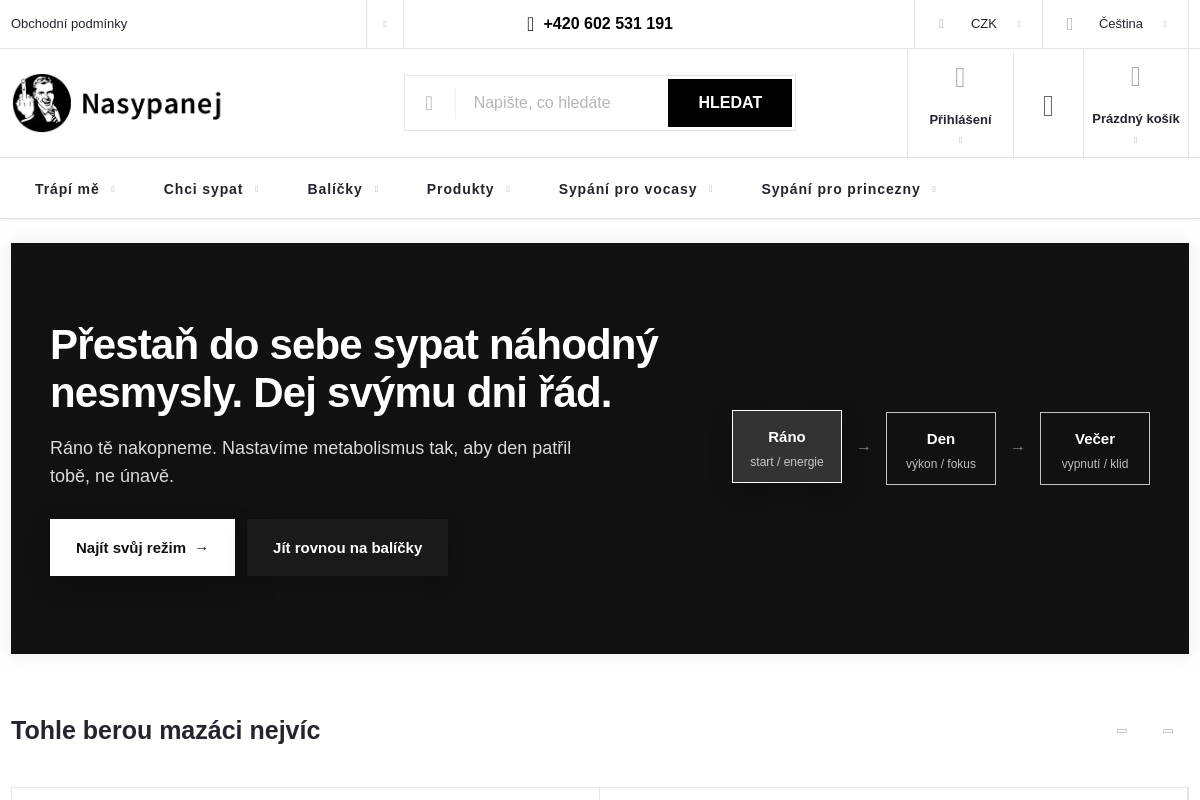Click the currency icon beside CZK
1200x800 pixels.
click(x=941, y=23)
